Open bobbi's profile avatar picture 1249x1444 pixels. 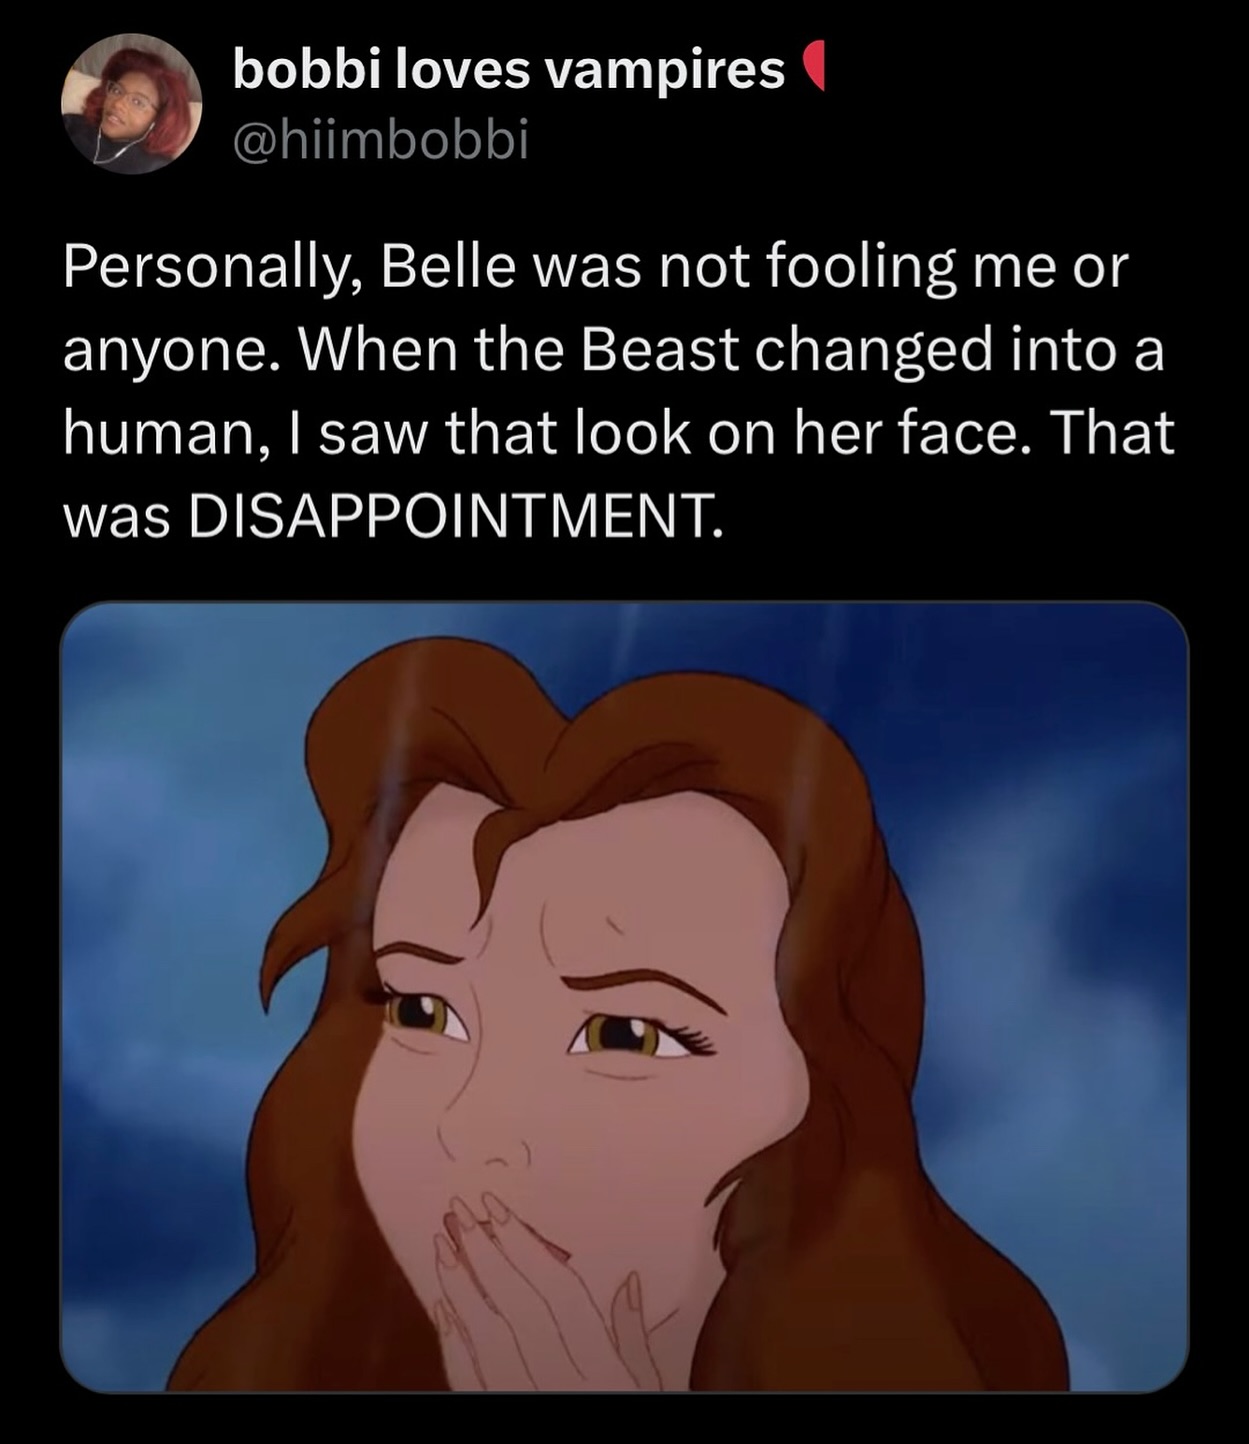tap(132, 103)
